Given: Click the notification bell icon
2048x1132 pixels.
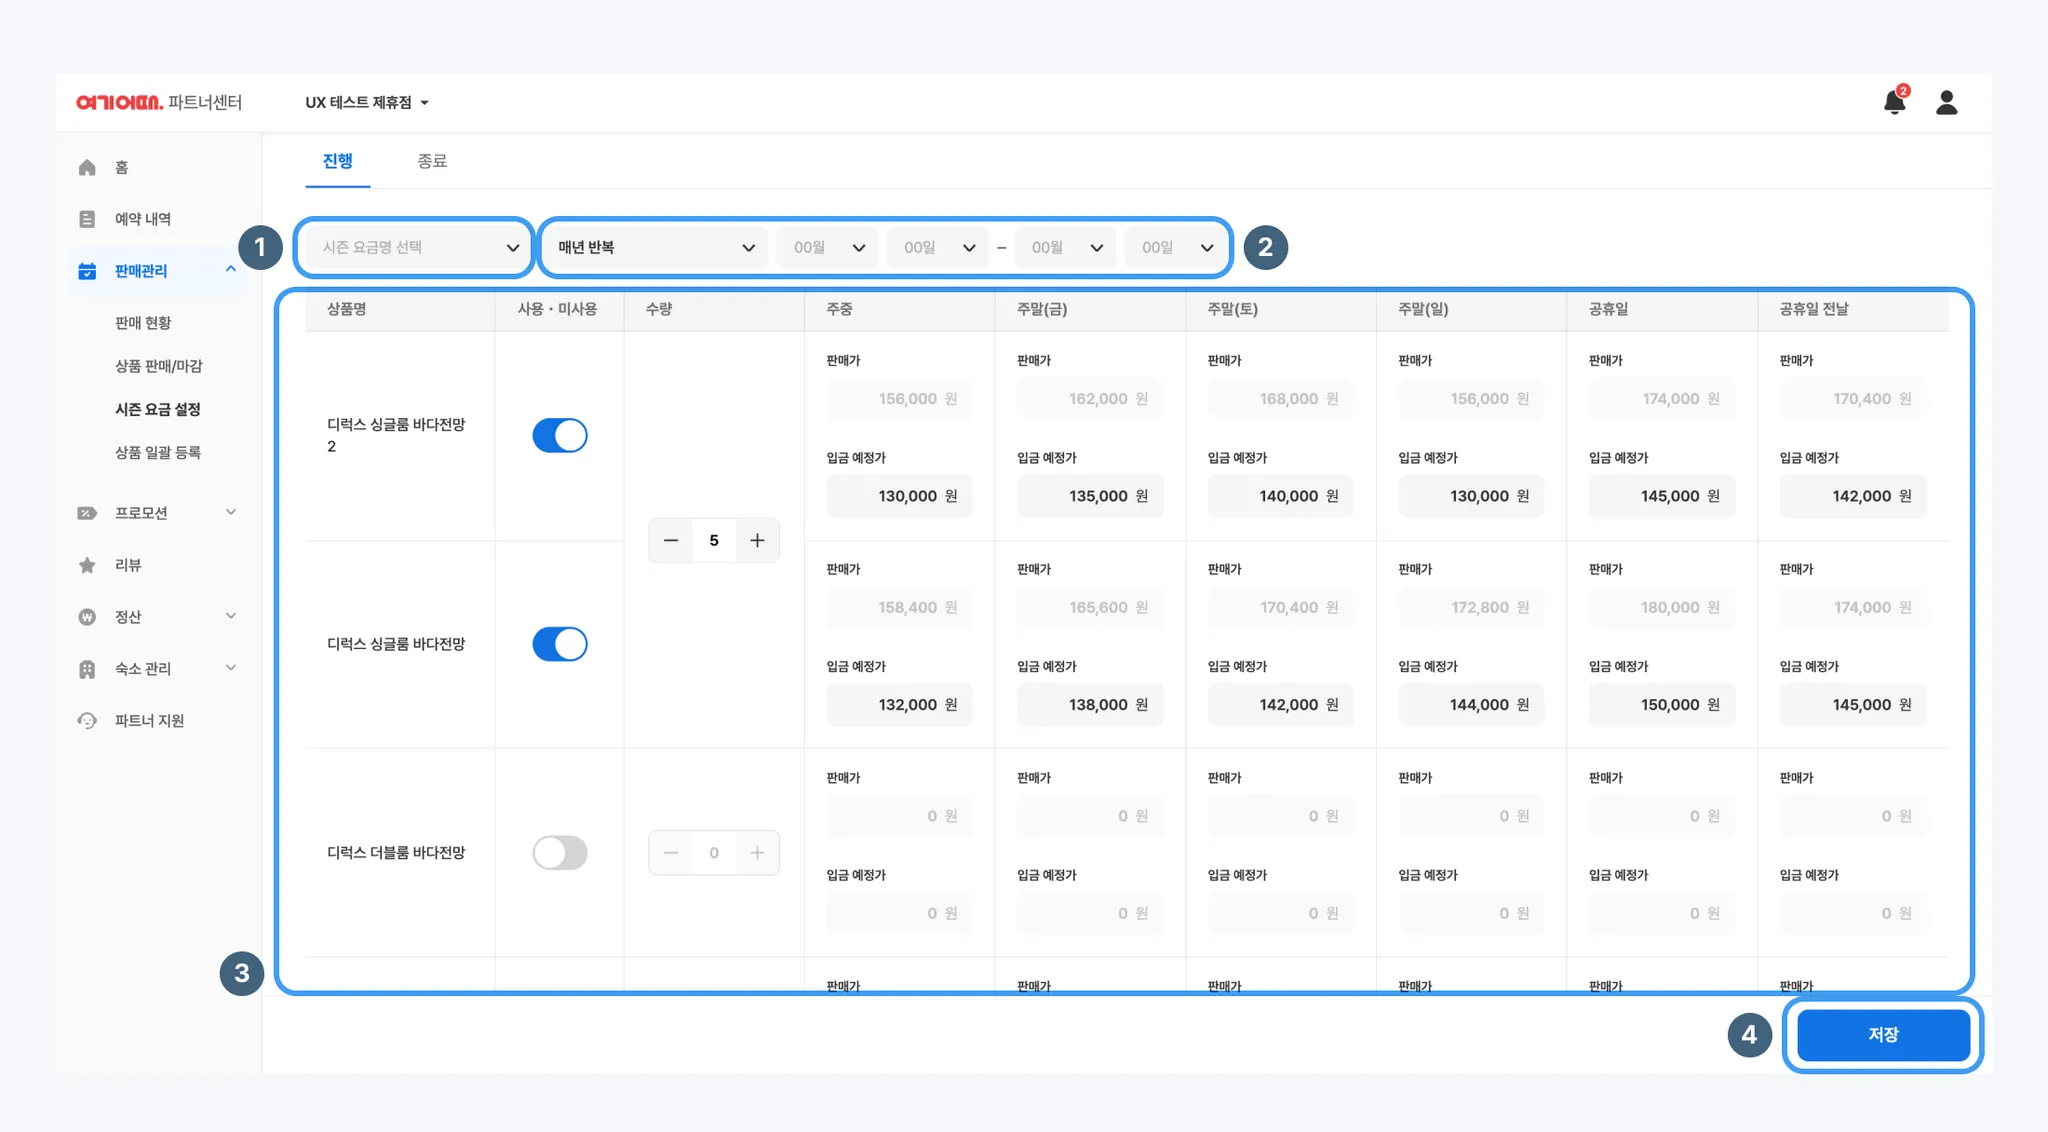Looking at the screenshot, I should point(1894,102).
